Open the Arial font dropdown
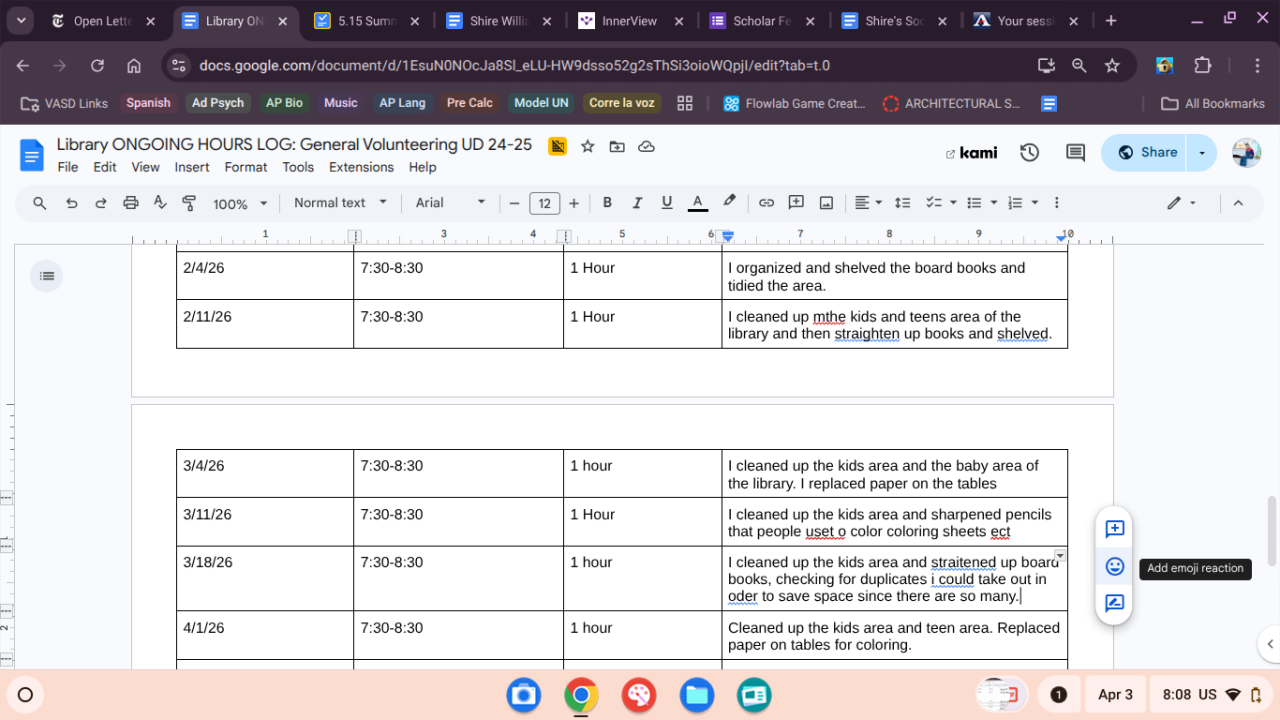The width and height of the screenshot is (1280, 720). pyautogui.click(x=450, y=203)
